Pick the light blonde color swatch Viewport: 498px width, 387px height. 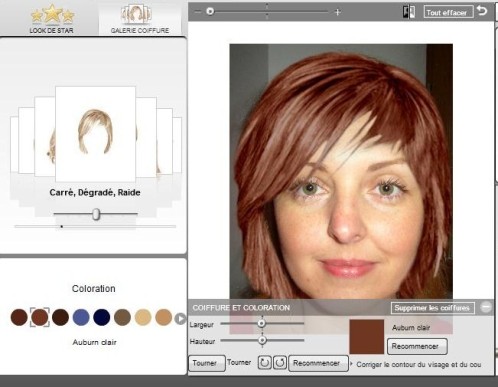143,317
